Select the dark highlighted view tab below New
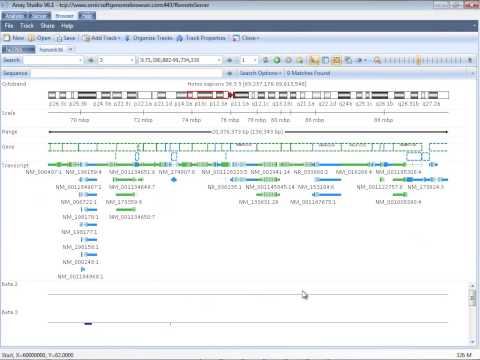This screenshot has width=480, height=360. 18,50
